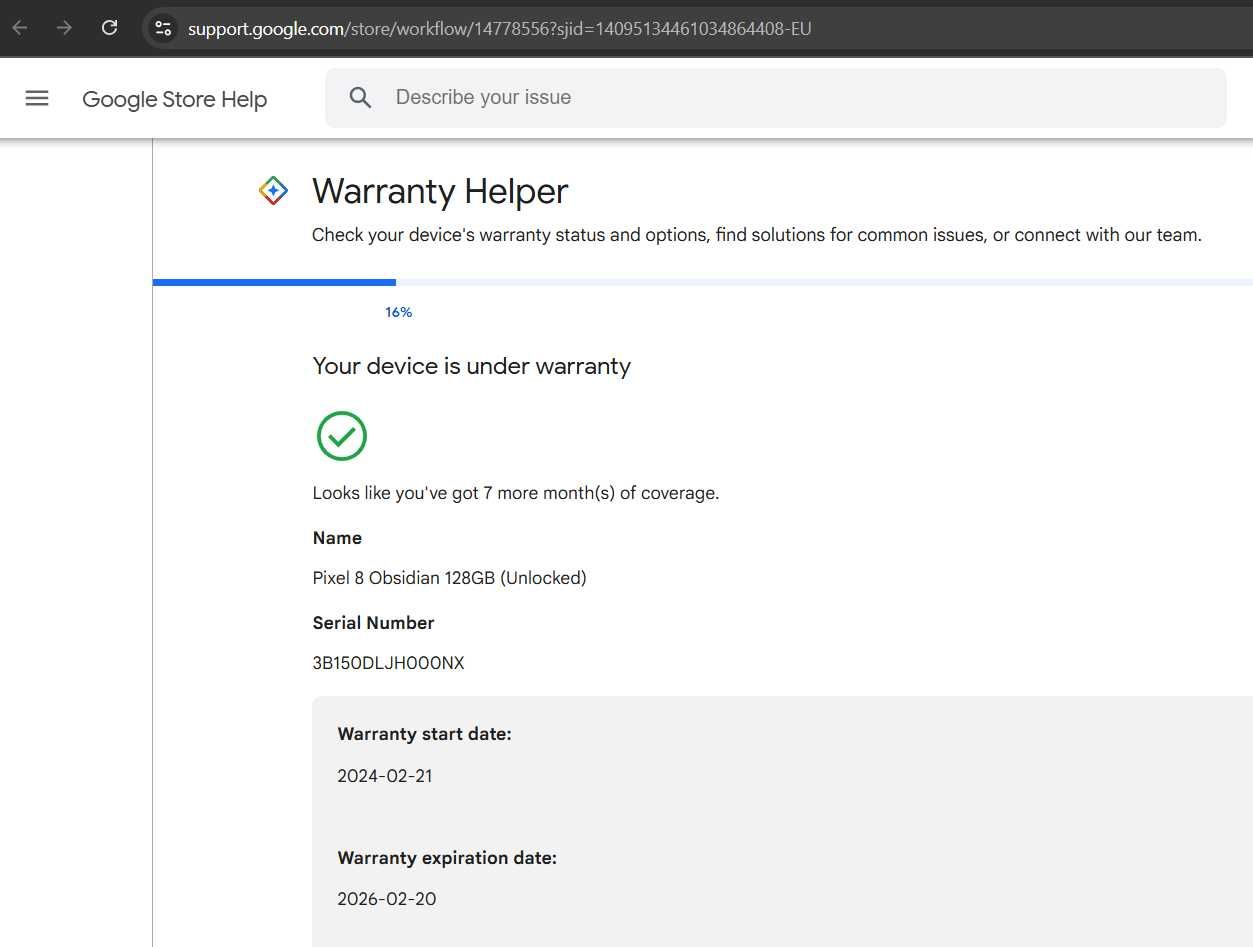Click the Warranty Helper sparkle icon

click(x=273, y=191)
